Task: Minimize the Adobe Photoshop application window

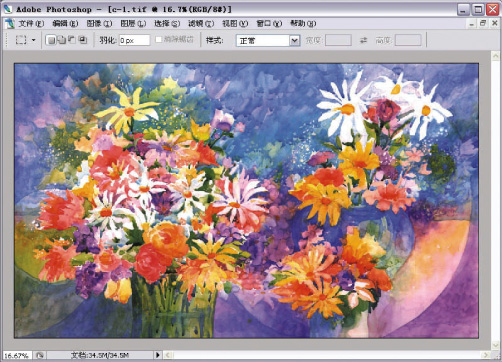Action: (463, 9)
